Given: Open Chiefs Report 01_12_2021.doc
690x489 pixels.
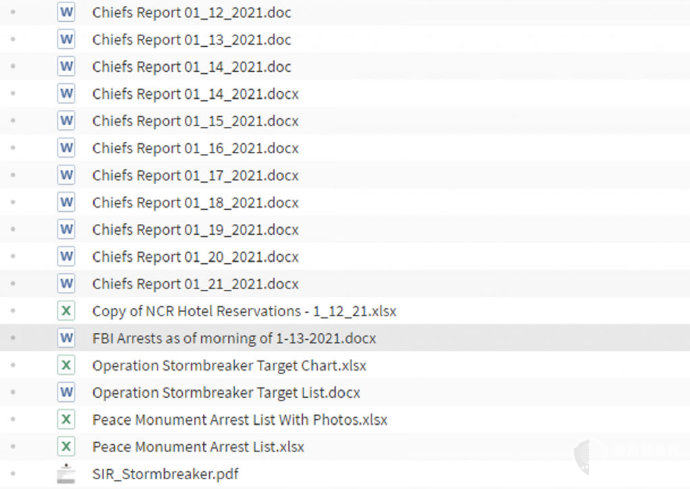Looking at the screenshot, I should tap(191, 13).
